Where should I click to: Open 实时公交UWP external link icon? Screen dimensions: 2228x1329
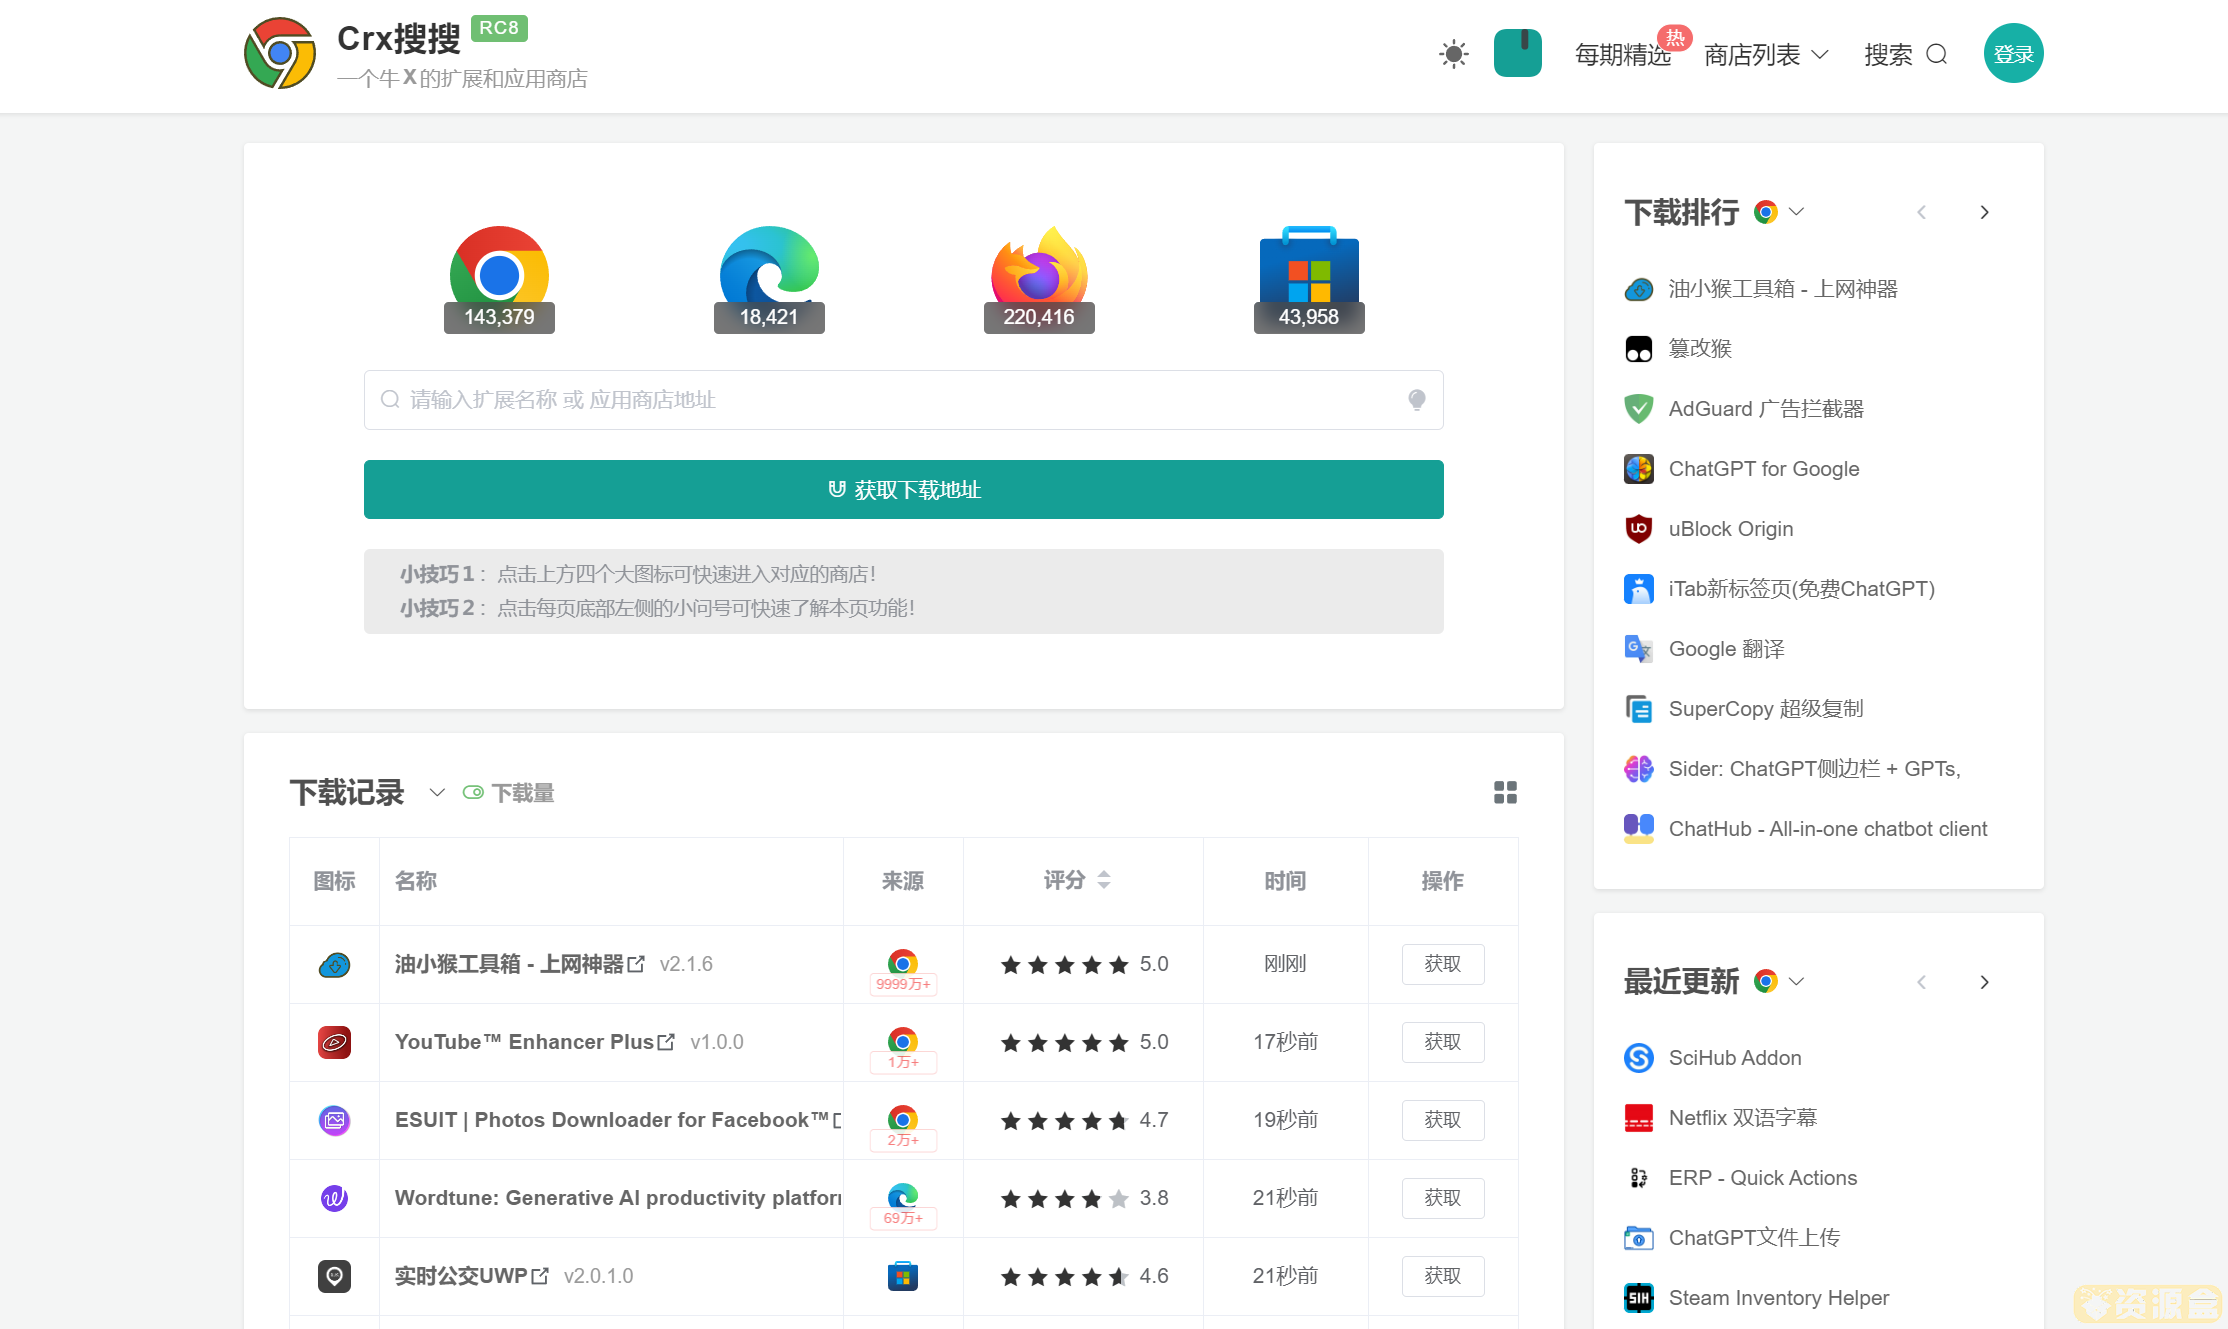(x=540, y=1276)
